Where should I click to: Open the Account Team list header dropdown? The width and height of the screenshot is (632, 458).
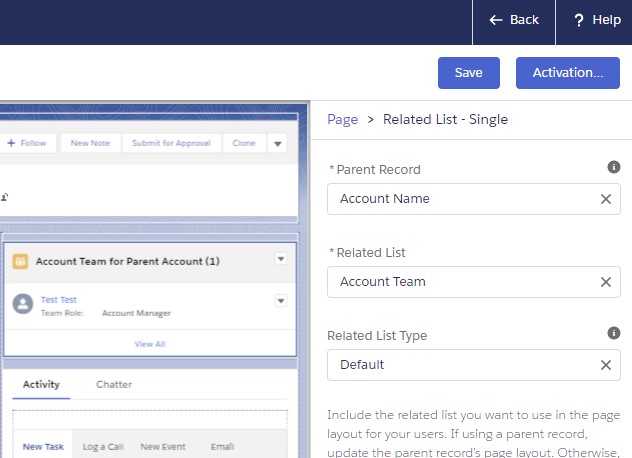(281, 259)
